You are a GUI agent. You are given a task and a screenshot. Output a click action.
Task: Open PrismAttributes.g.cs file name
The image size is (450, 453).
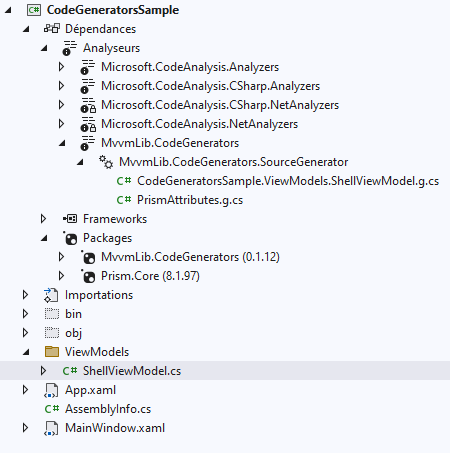(x=190, y=200)
